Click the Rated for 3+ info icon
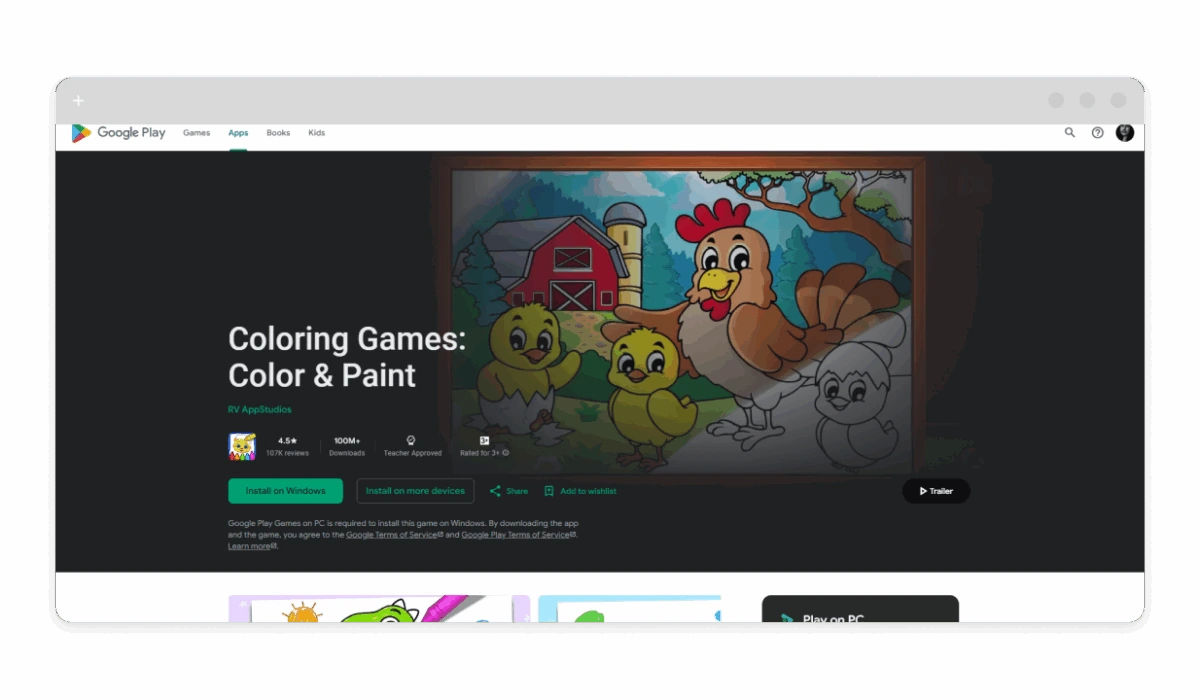The height and width of the screenshot is (700, 1200). 505,453
